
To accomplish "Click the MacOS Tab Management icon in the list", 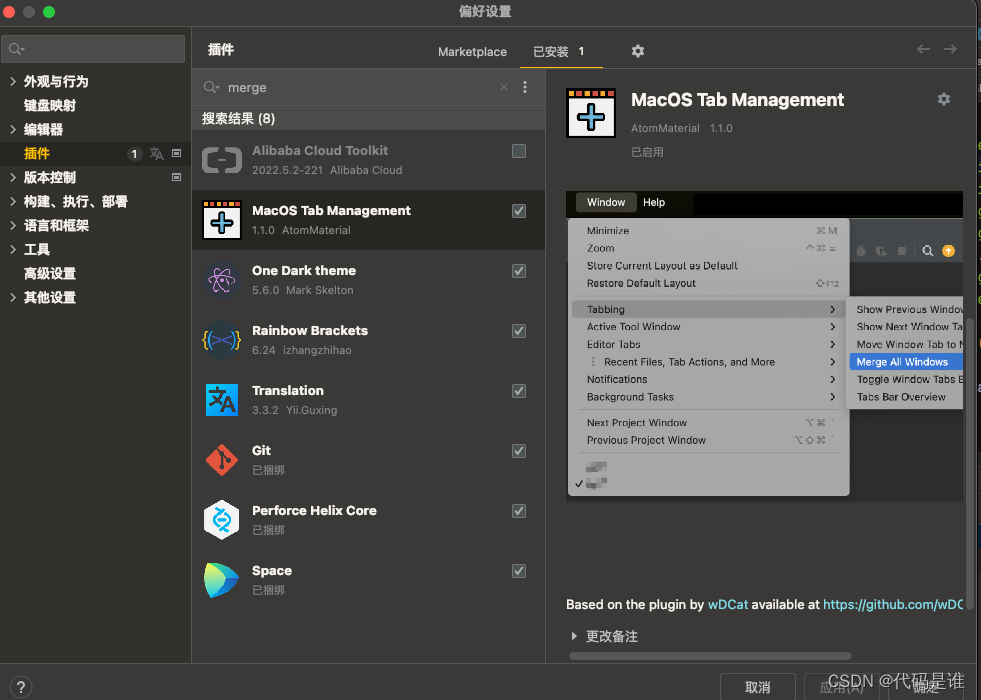I will 221,220.
